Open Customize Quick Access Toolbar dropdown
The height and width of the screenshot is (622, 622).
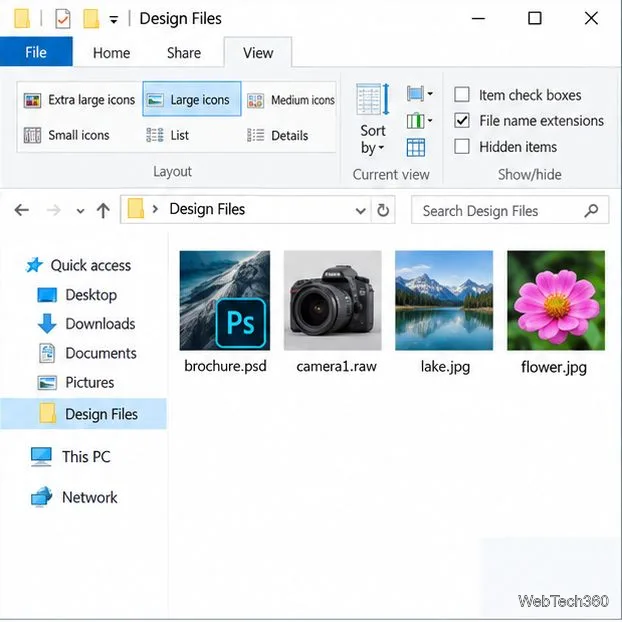coord(114,19)
